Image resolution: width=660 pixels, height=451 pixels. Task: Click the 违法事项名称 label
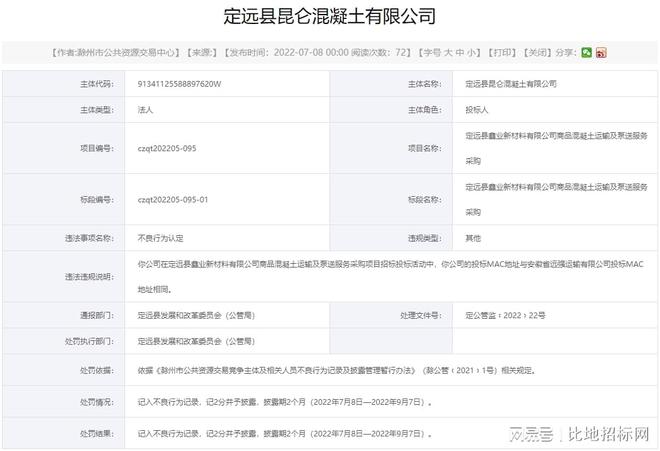coord(89,238)
